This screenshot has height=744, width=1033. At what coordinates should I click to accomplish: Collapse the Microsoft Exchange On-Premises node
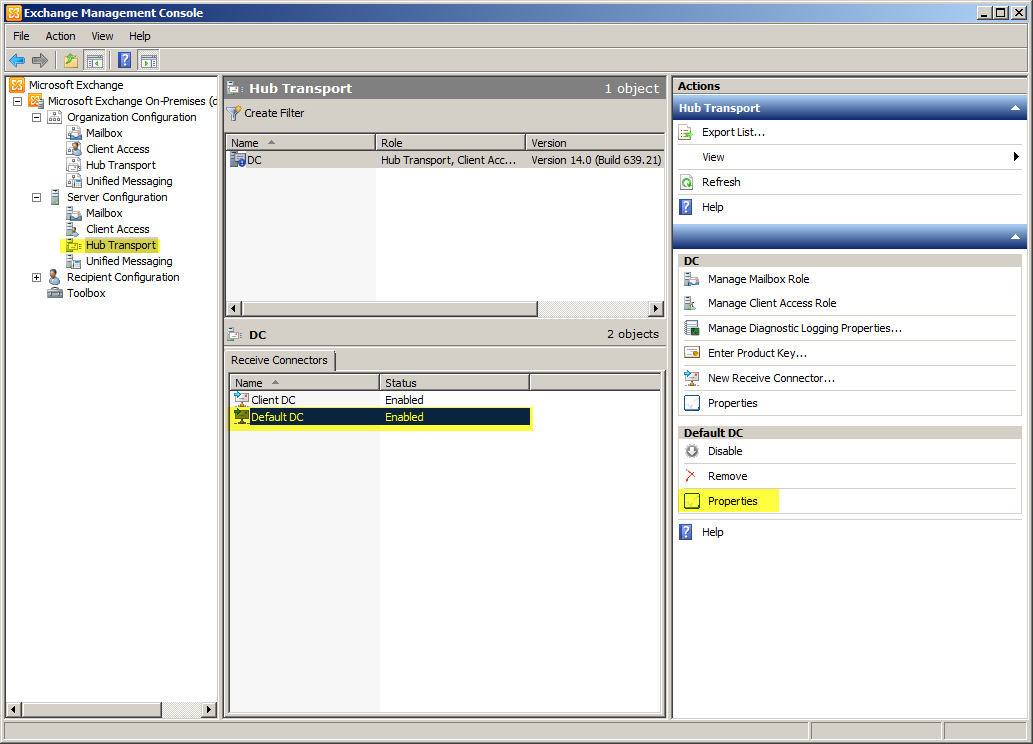point(18,101)
